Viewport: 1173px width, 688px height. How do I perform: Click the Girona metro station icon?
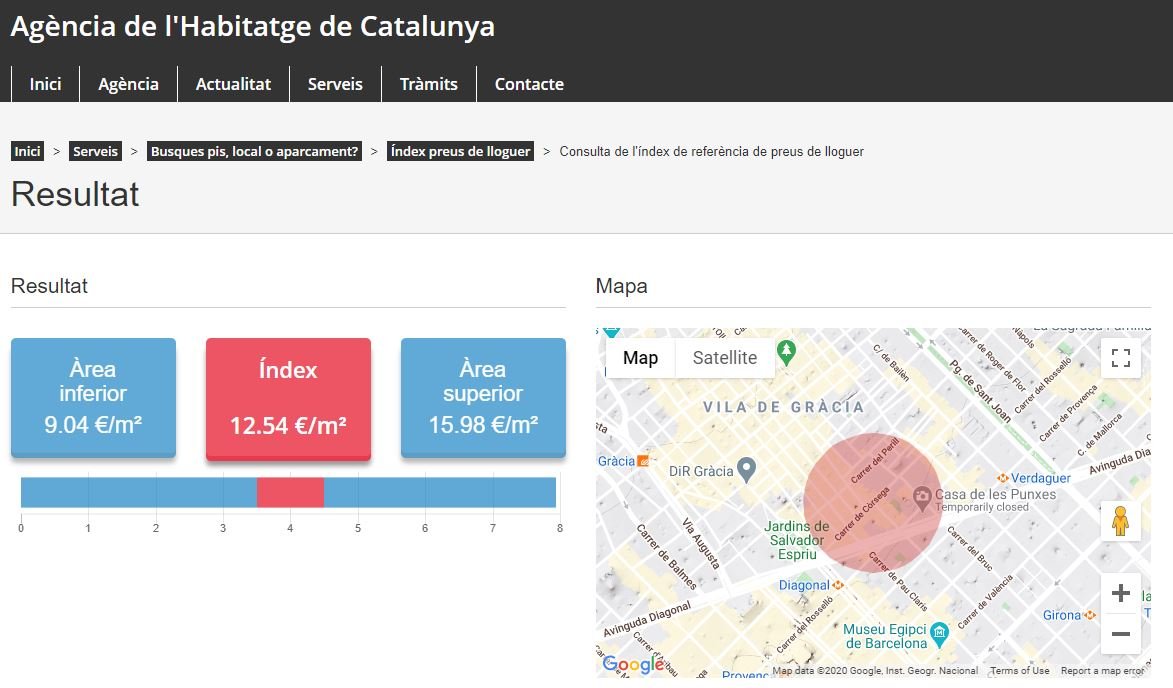(1089, 615)
